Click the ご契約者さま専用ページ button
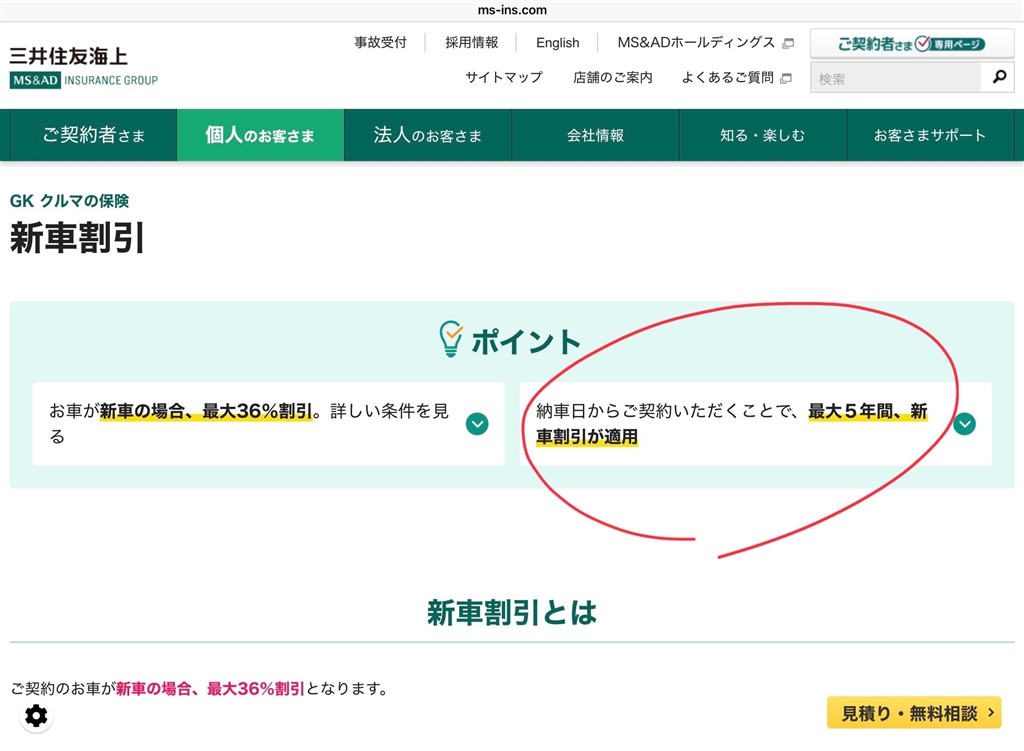 (x=912, y=44)
